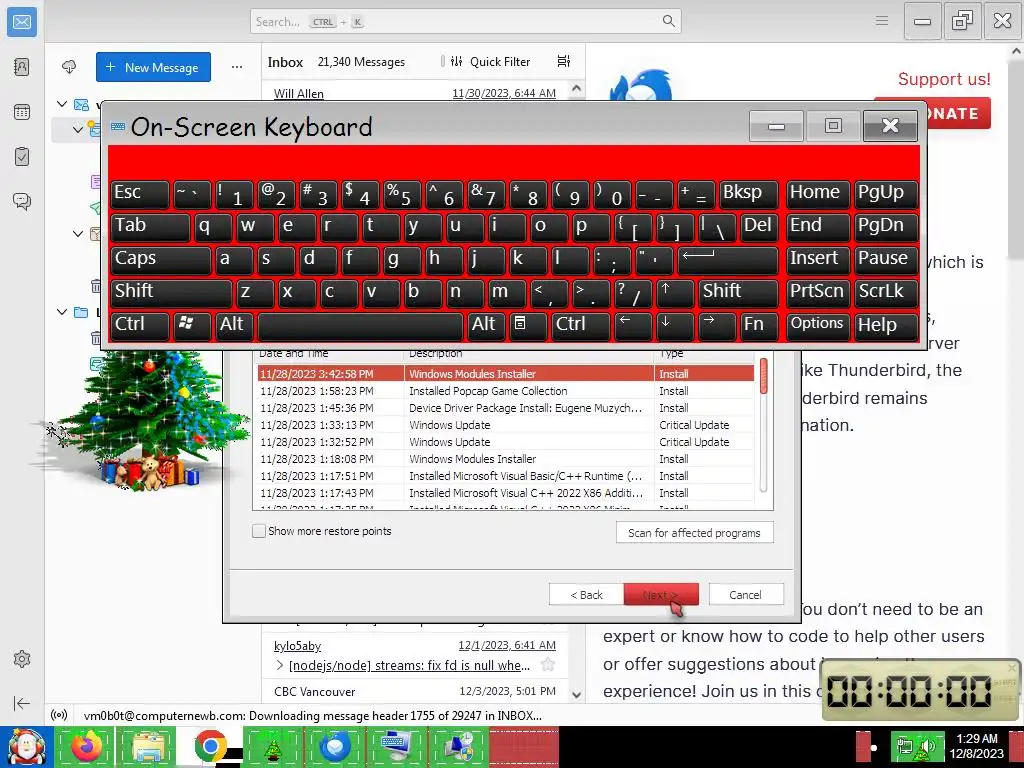Open folder pane options three-dots menu
This screenshot has height=768, width=1024.
pyautogui.click(x=236, y=67)
